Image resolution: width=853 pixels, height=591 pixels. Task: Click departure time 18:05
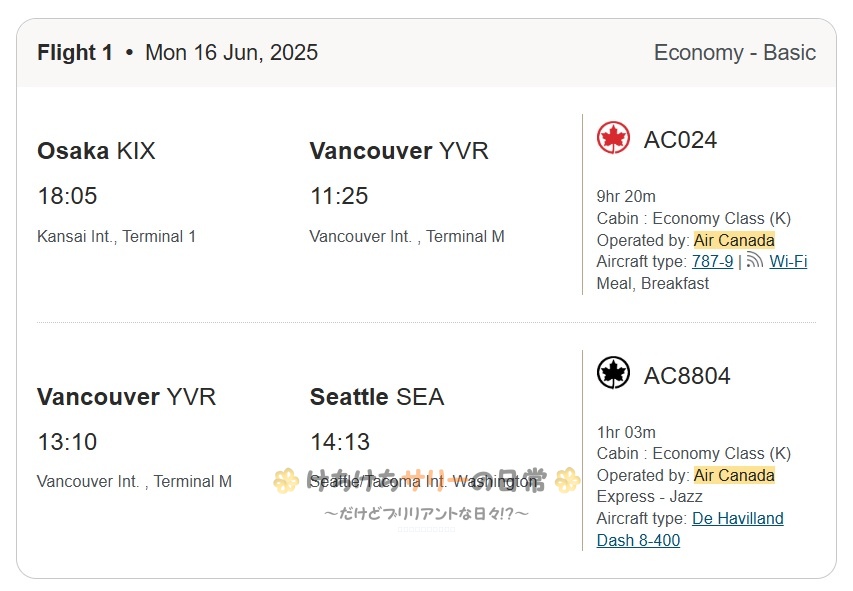point(67,196)
